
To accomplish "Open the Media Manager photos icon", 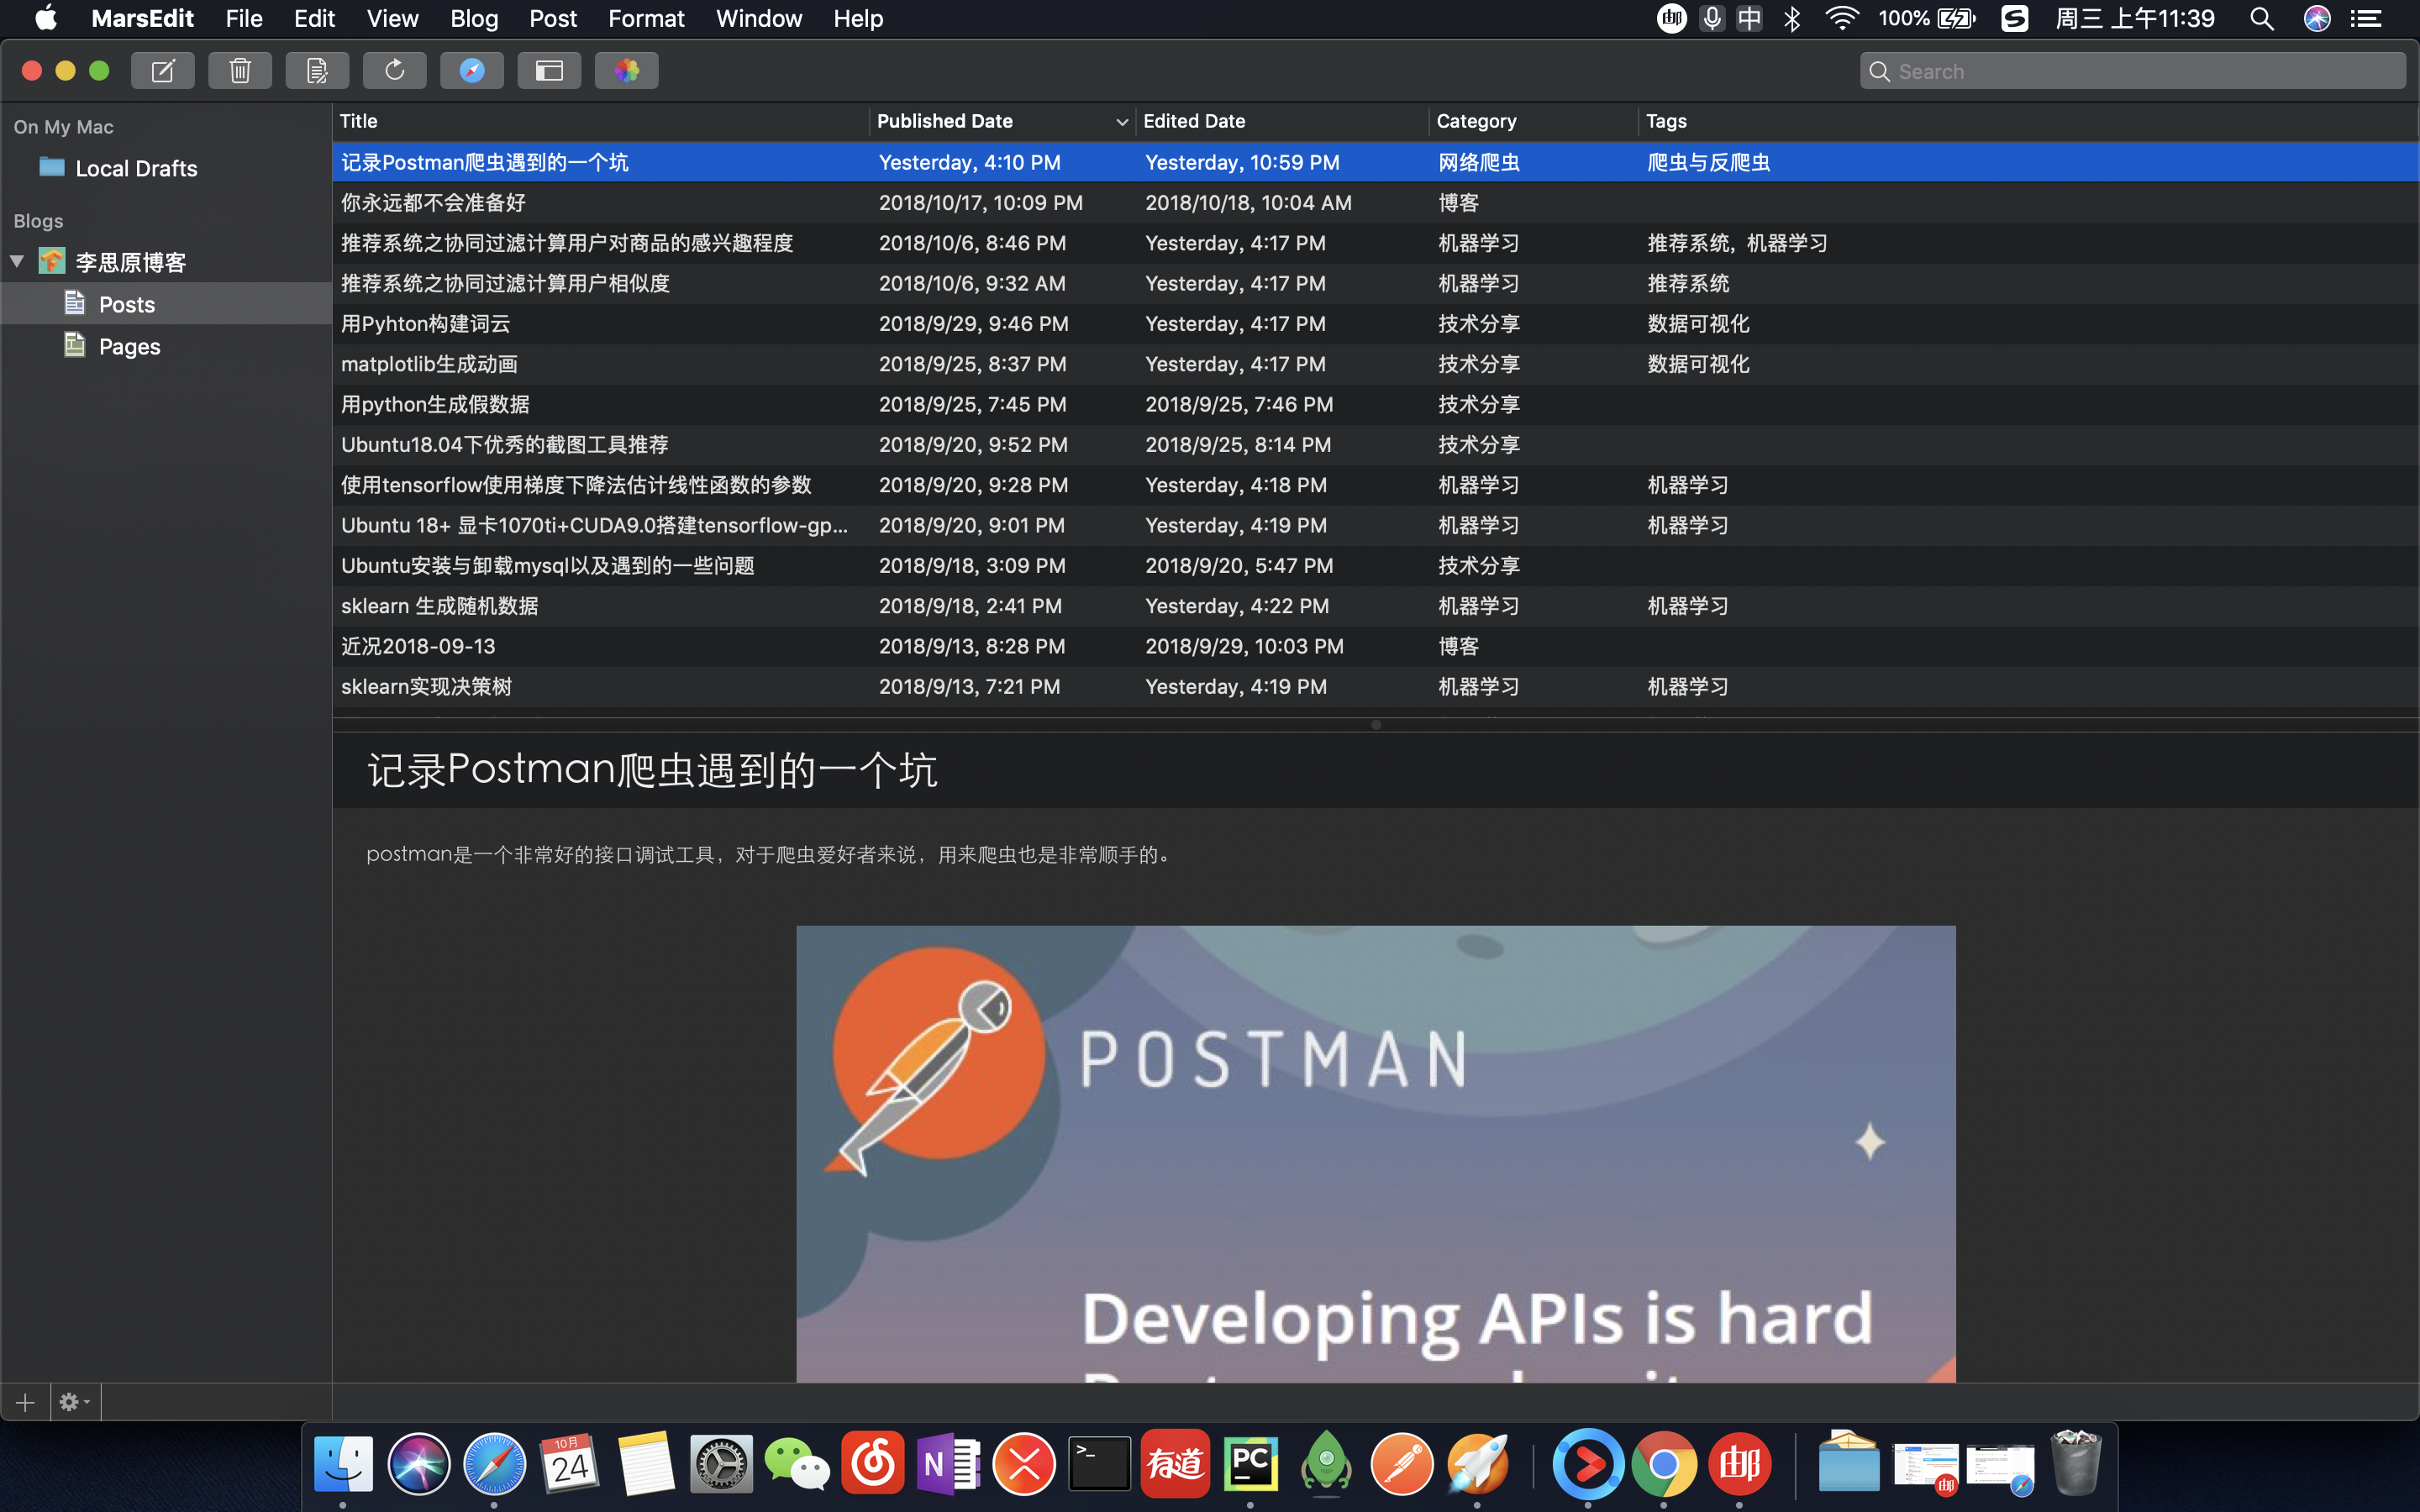I will [x=627, y=71].
